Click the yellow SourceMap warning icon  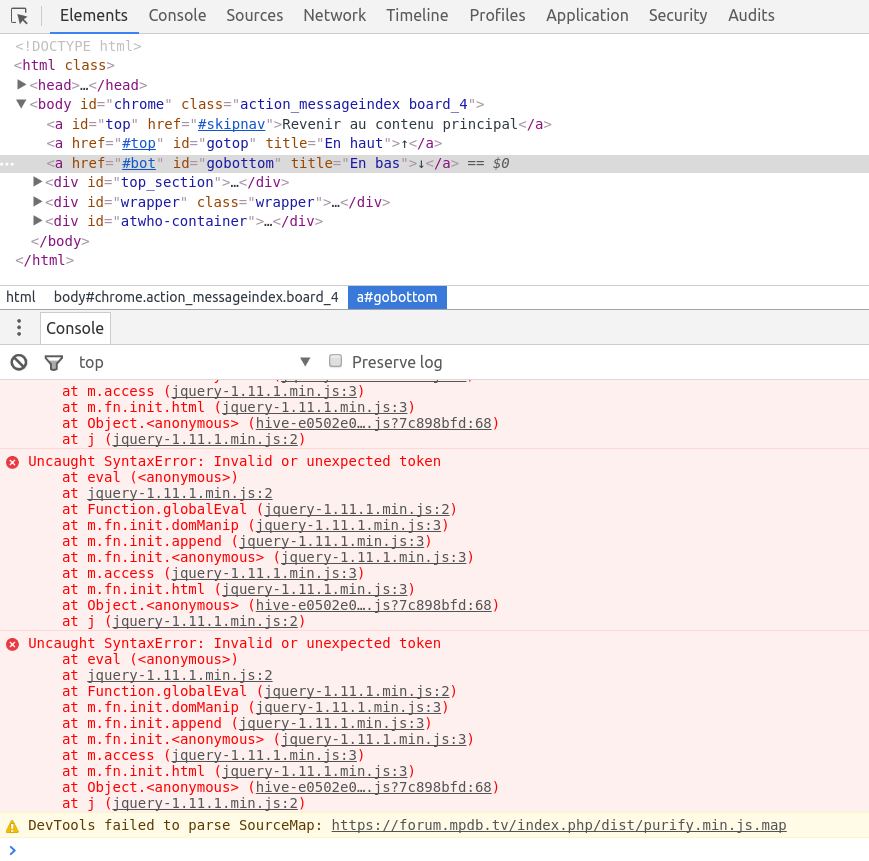(12, 826)
